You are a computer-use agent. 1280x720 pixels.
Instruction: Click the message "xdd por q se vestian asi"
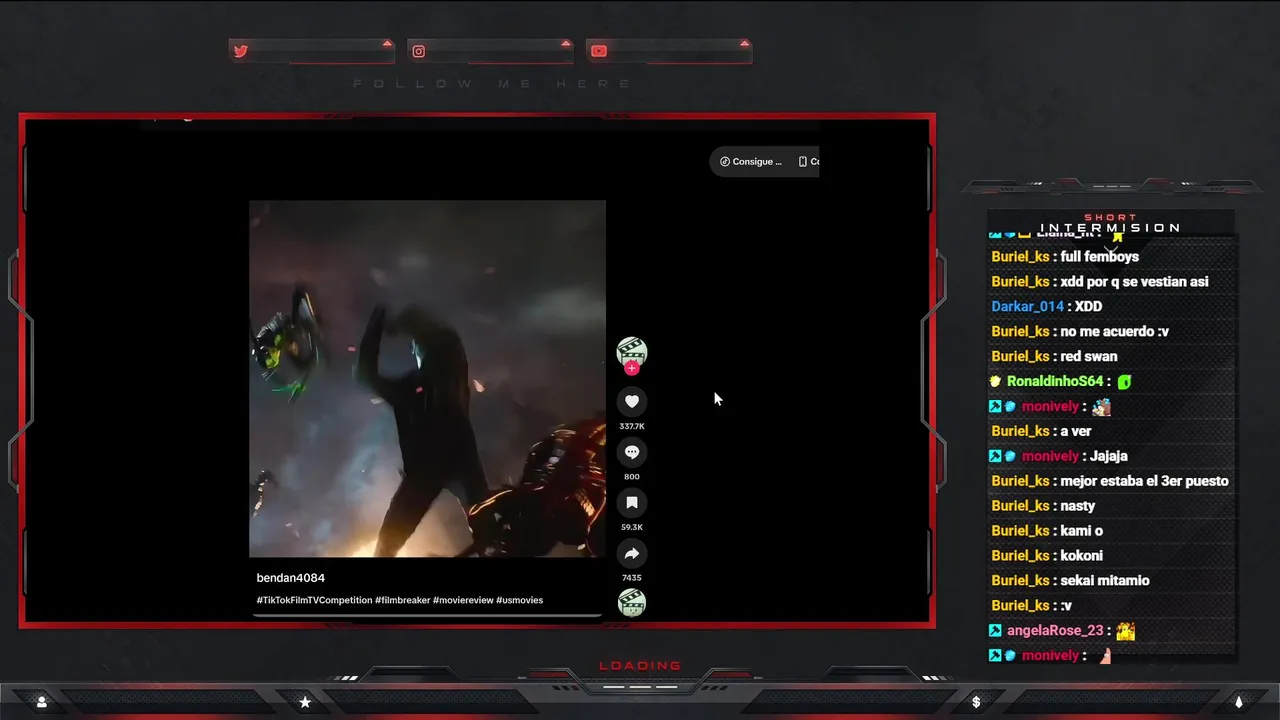[x=1134, y=282]
